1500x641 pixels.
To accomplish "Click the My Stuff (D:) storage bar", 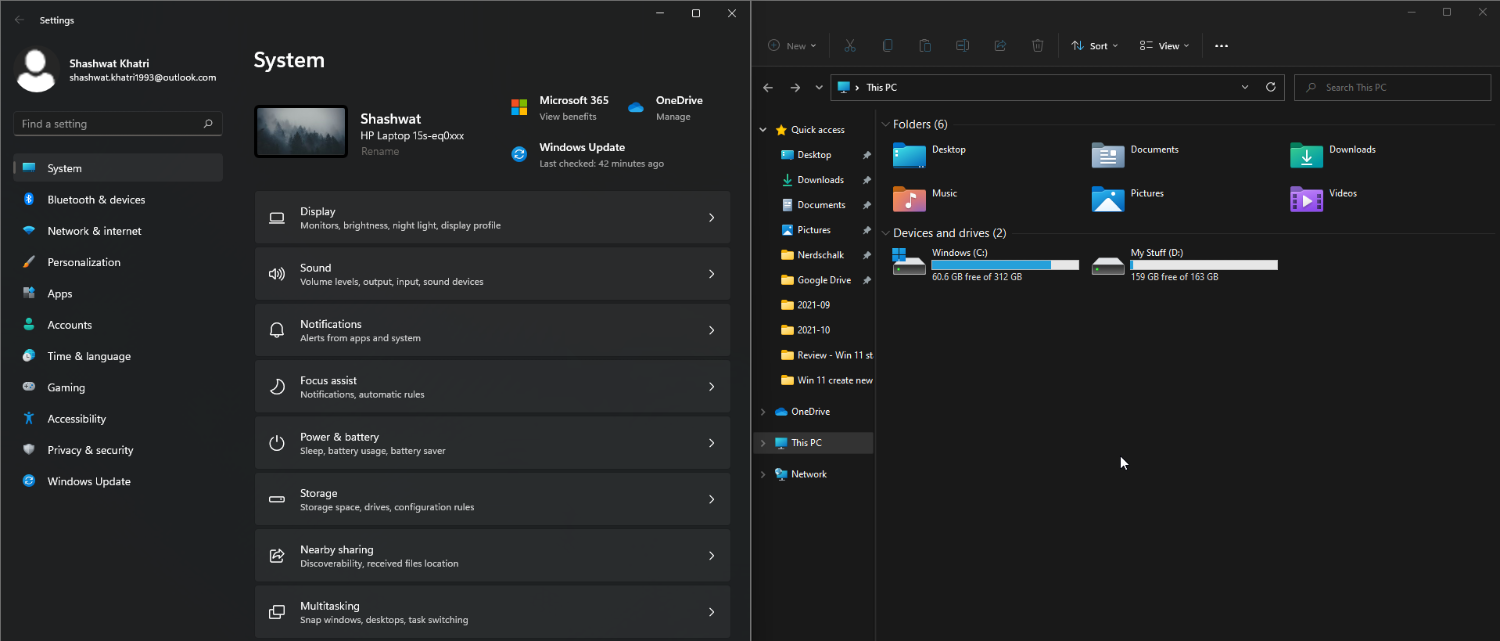I will (x=1203, y=265).
